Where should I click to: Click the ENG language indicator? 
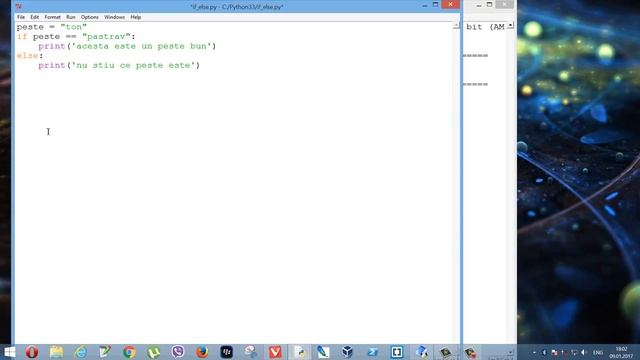point(598,352)
